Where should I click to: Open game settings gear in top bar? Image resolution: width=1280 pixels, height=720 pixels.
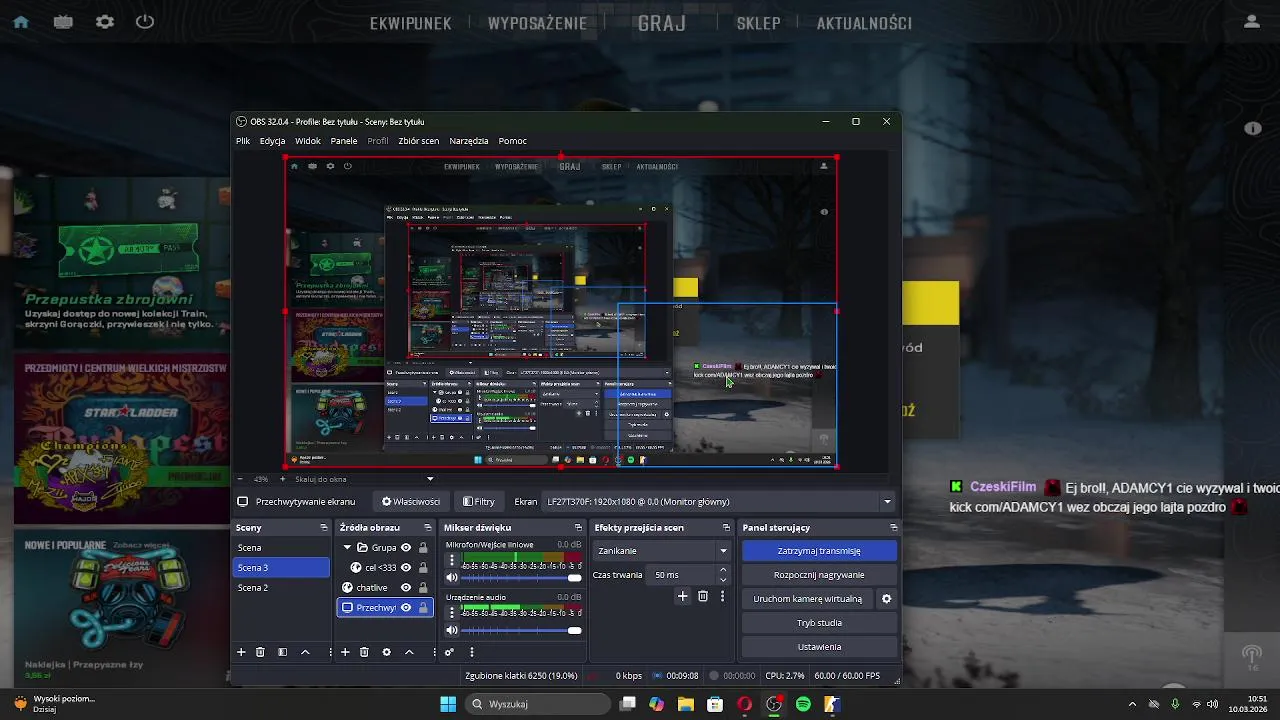pyautogui.click(x=105, y=22)
